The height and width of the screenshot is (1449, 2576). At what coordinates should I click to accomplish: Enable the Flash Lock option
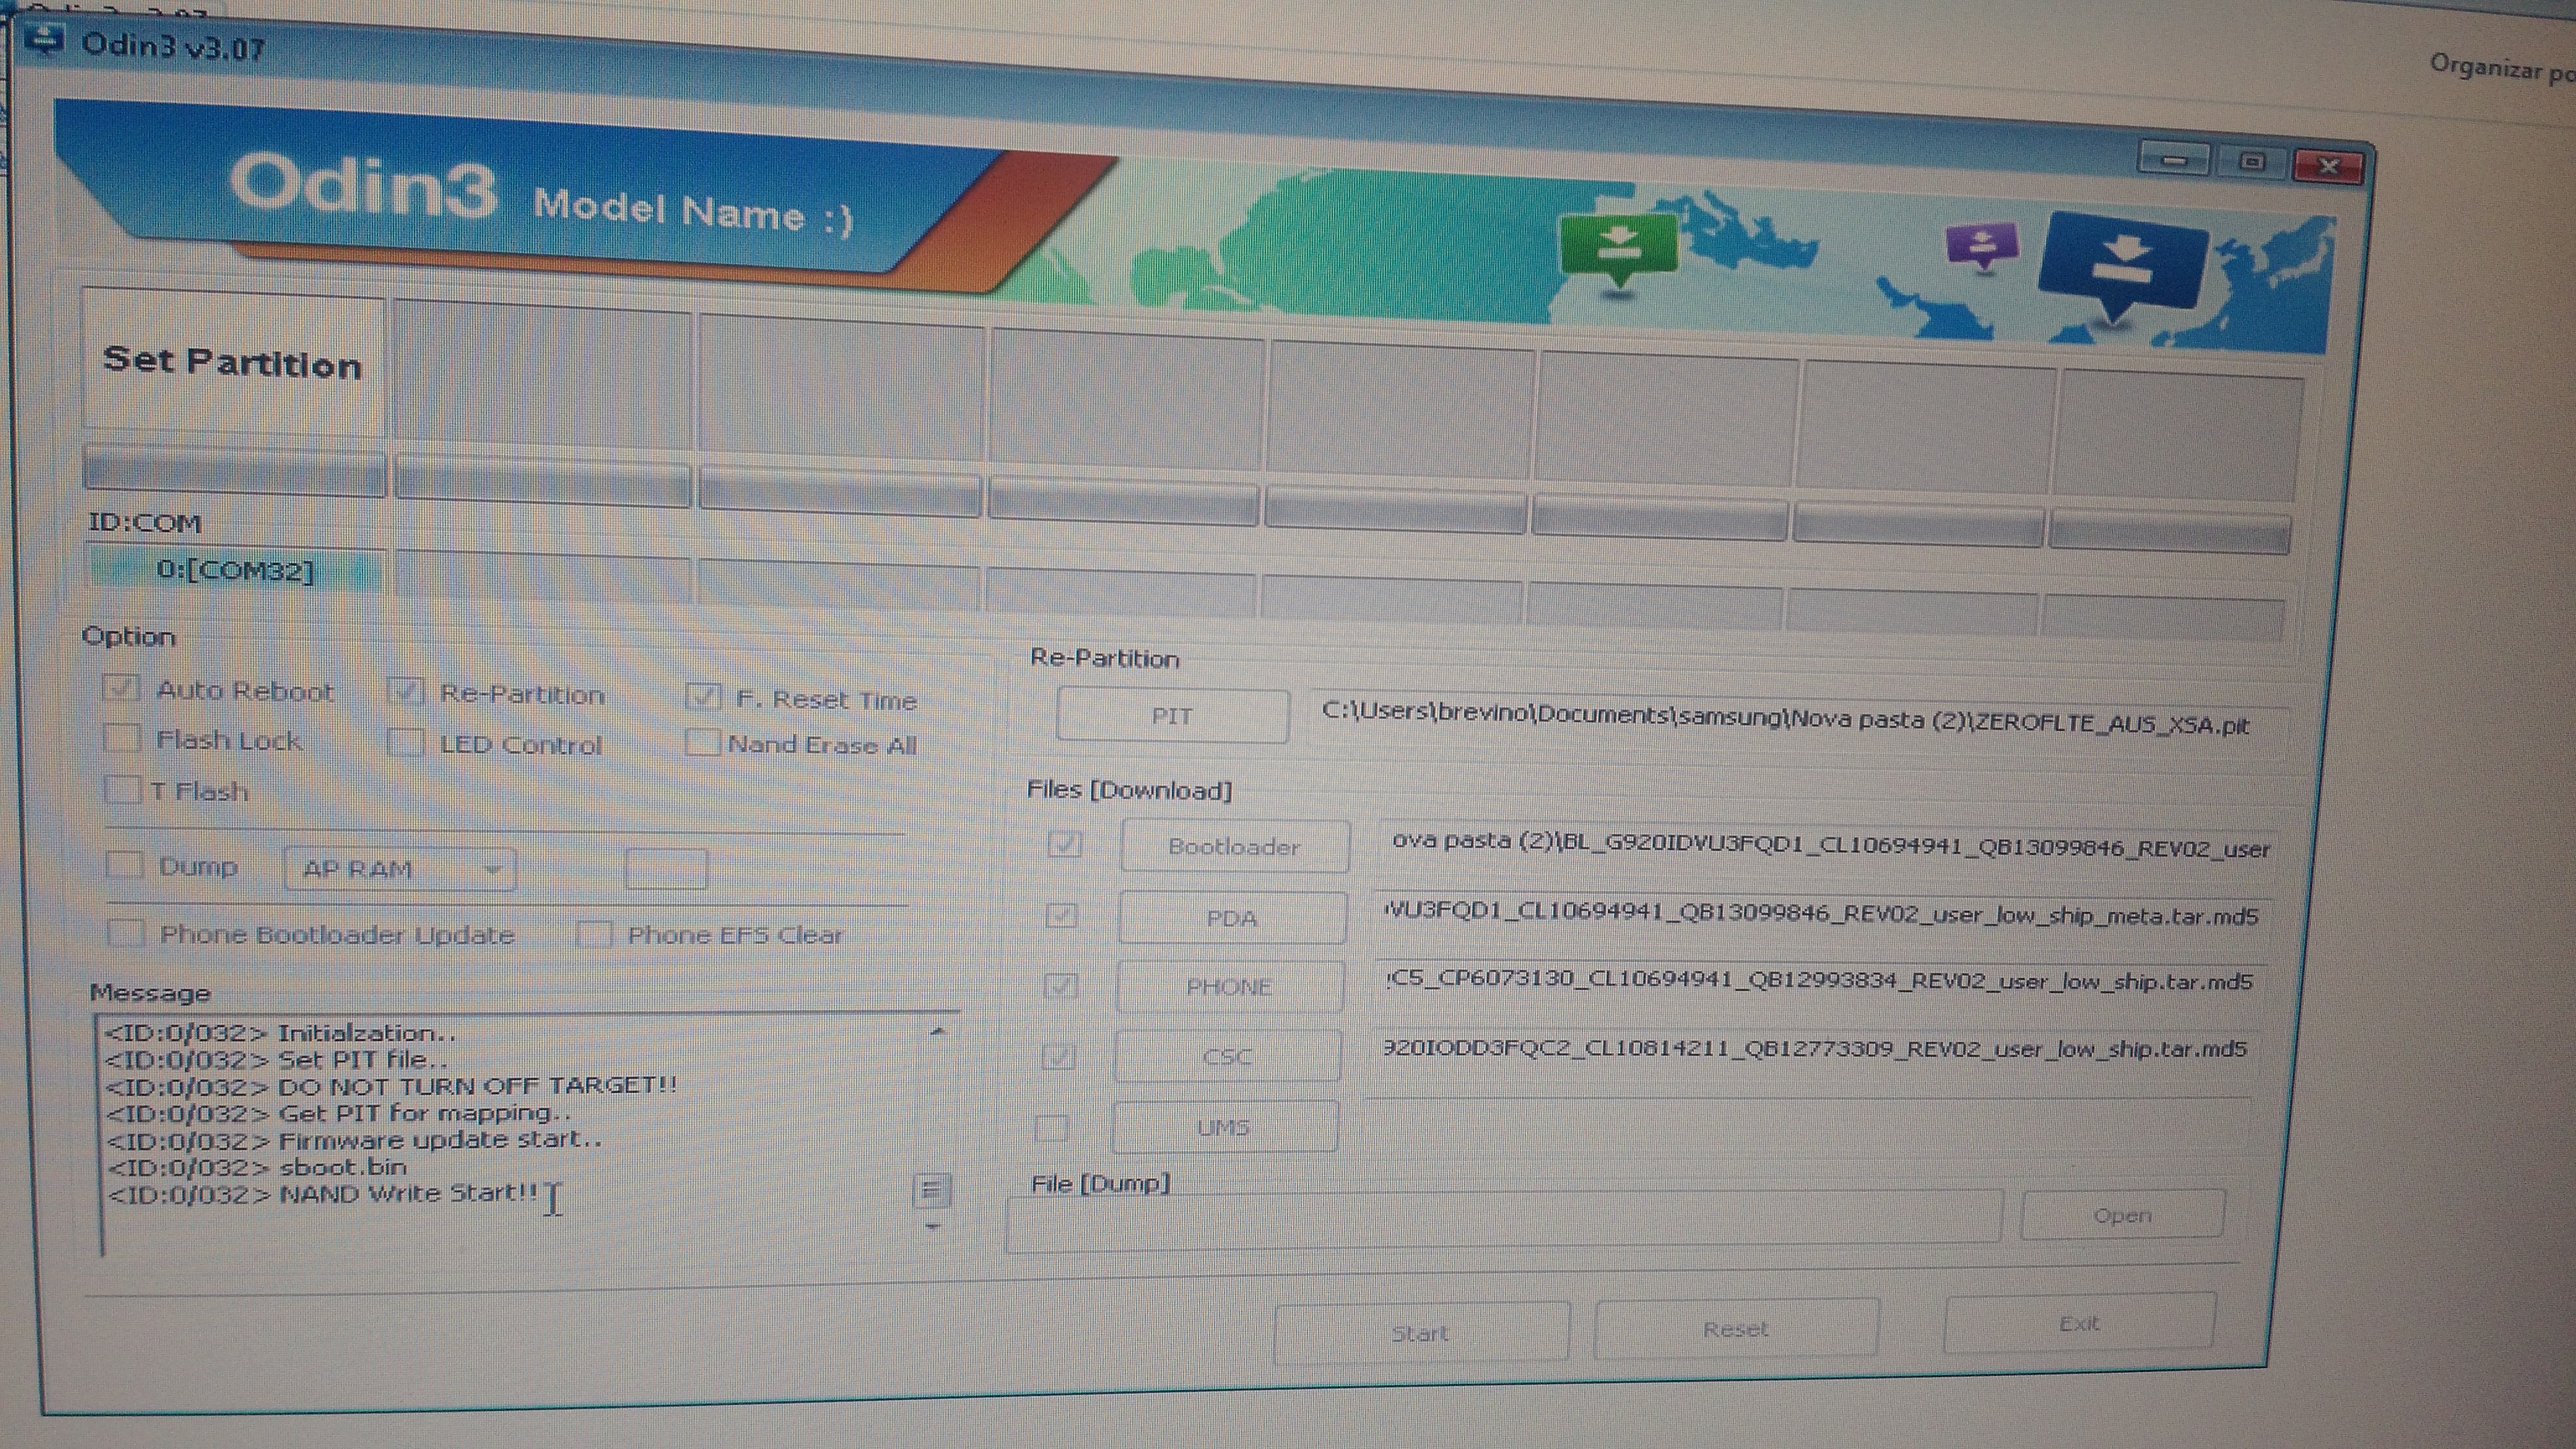tap(121, 738)
